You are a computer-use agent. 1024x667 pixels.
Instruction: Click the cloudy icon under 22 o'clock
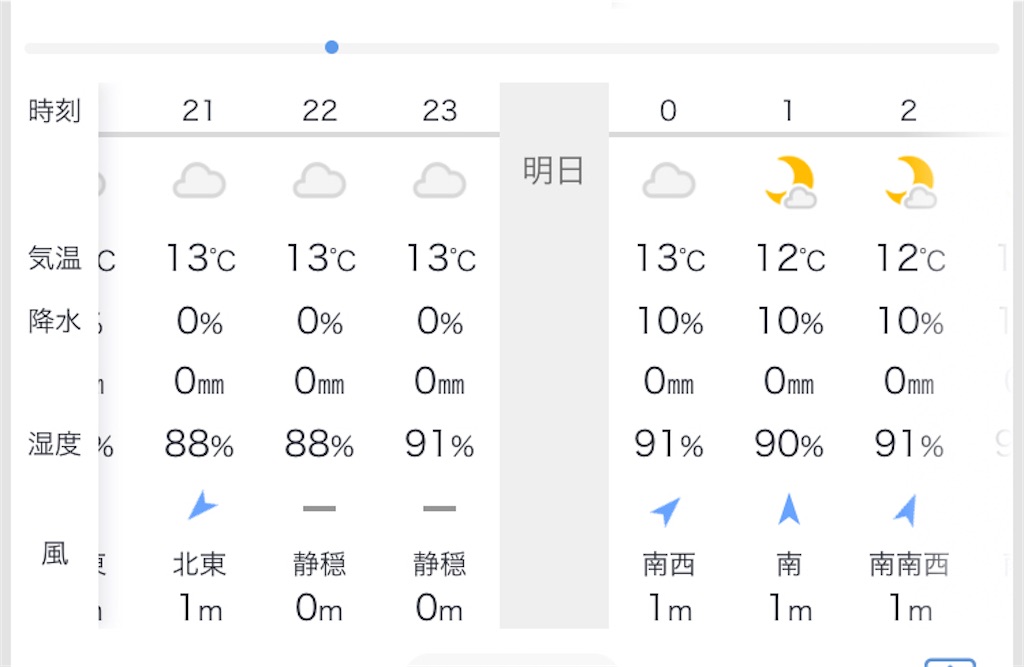319,181
